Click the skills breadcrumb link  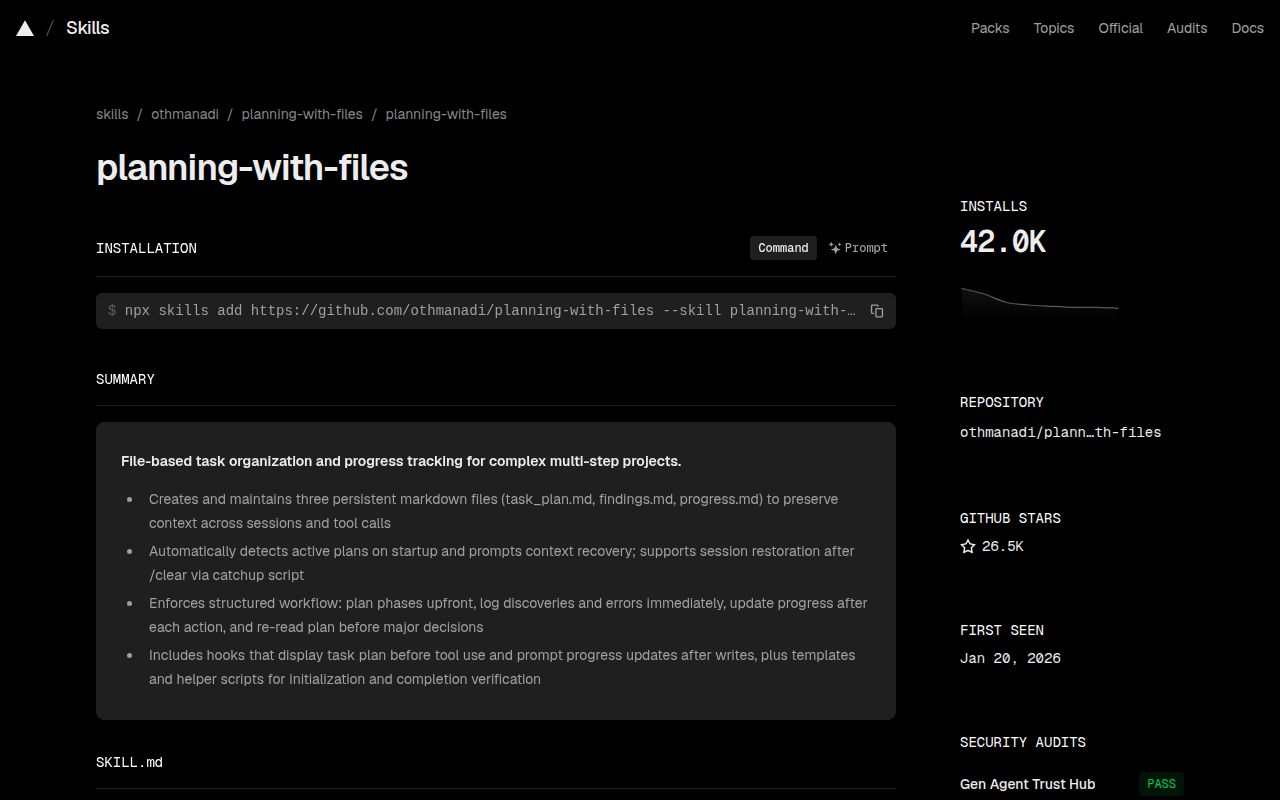tap(112, 114)
